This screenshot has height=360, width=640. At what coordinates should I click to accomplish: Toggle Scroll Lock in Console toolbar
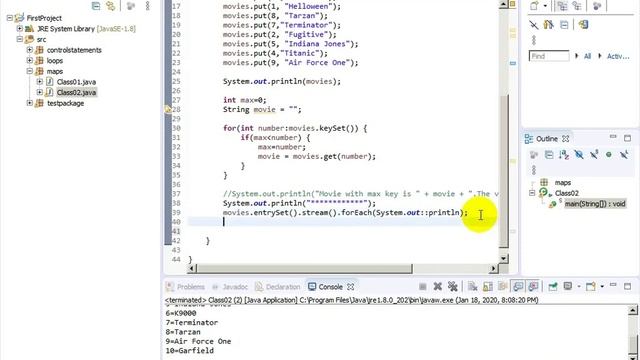pos(488,287)
